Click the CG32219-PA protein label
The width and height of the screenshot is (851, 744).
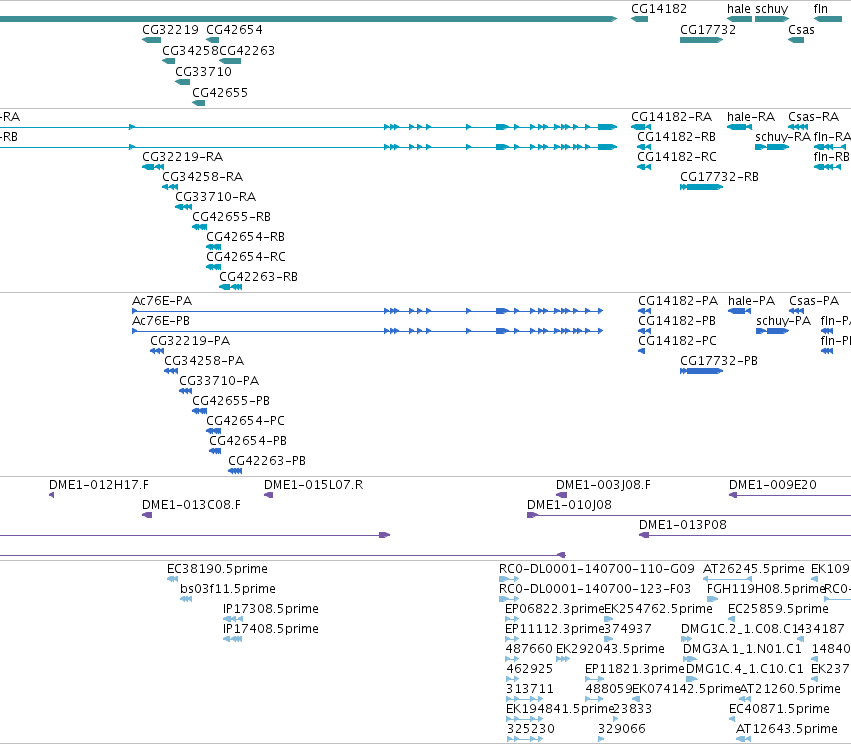coord(190,341)
